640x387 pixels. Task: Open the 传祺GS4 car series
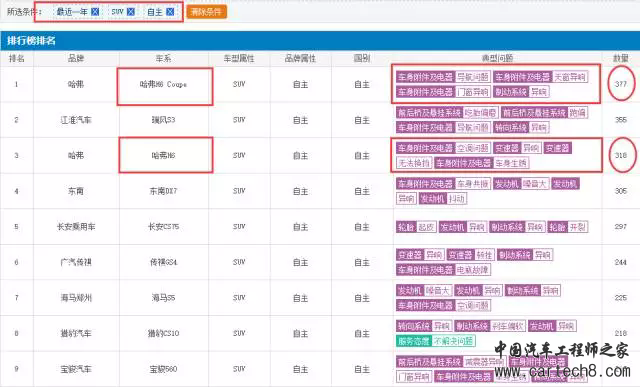tap(163, 262)
